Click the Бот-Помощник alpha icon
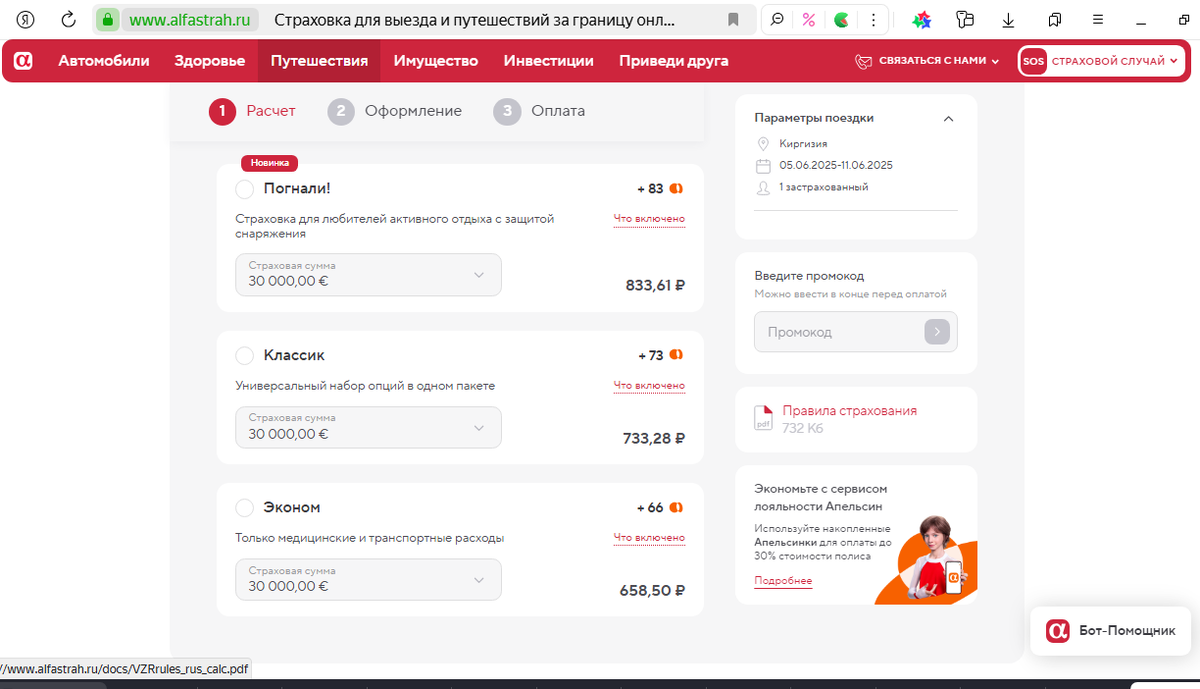 tap(1058, 631)
